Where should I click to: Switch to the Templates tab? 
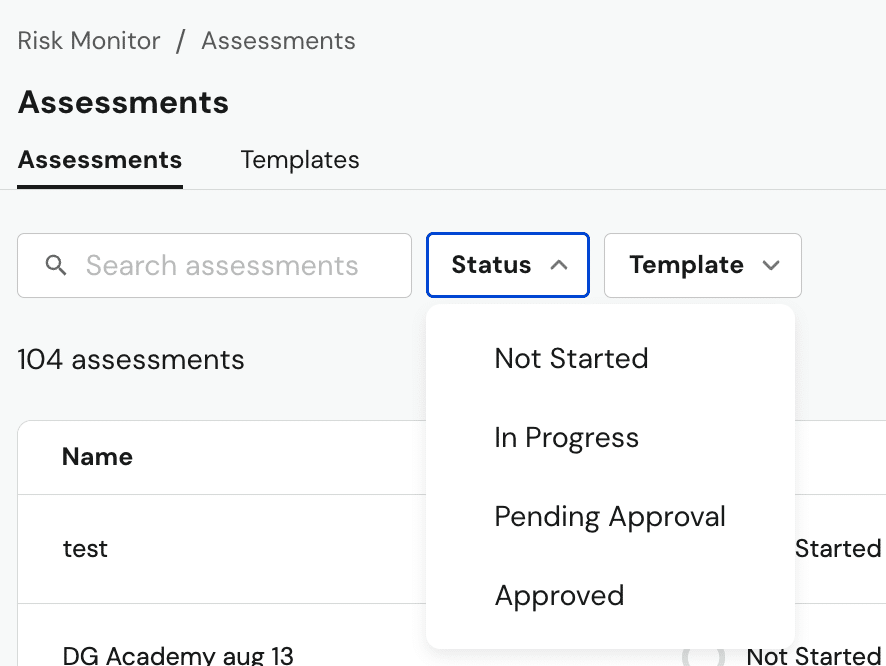pyautogui.click(x=300, y=160)
